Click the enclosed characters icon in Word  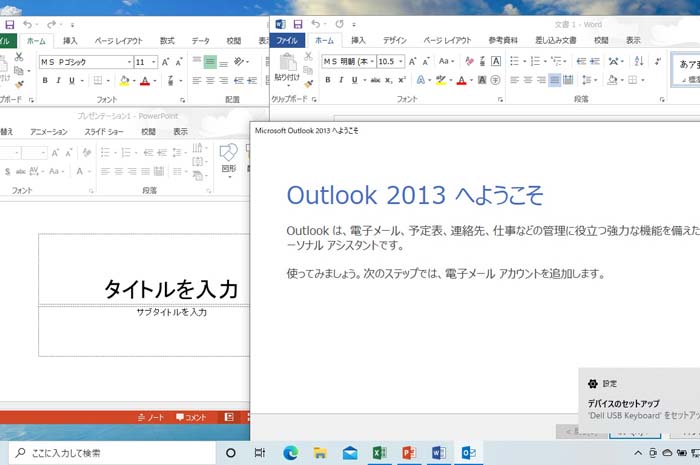point(495,80)
